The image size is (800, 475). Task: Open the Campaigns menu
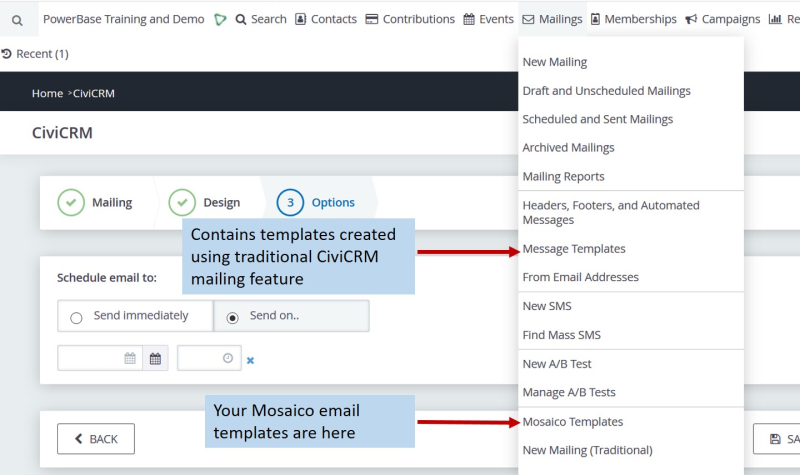722,19
